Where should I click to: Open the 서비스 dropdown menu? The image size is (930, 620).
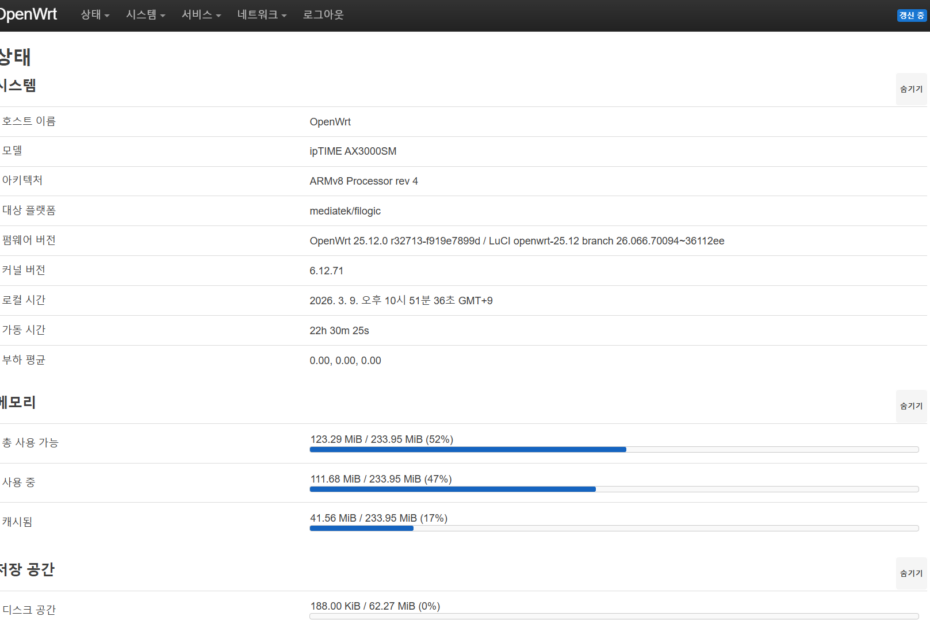(x=201, y=15)
